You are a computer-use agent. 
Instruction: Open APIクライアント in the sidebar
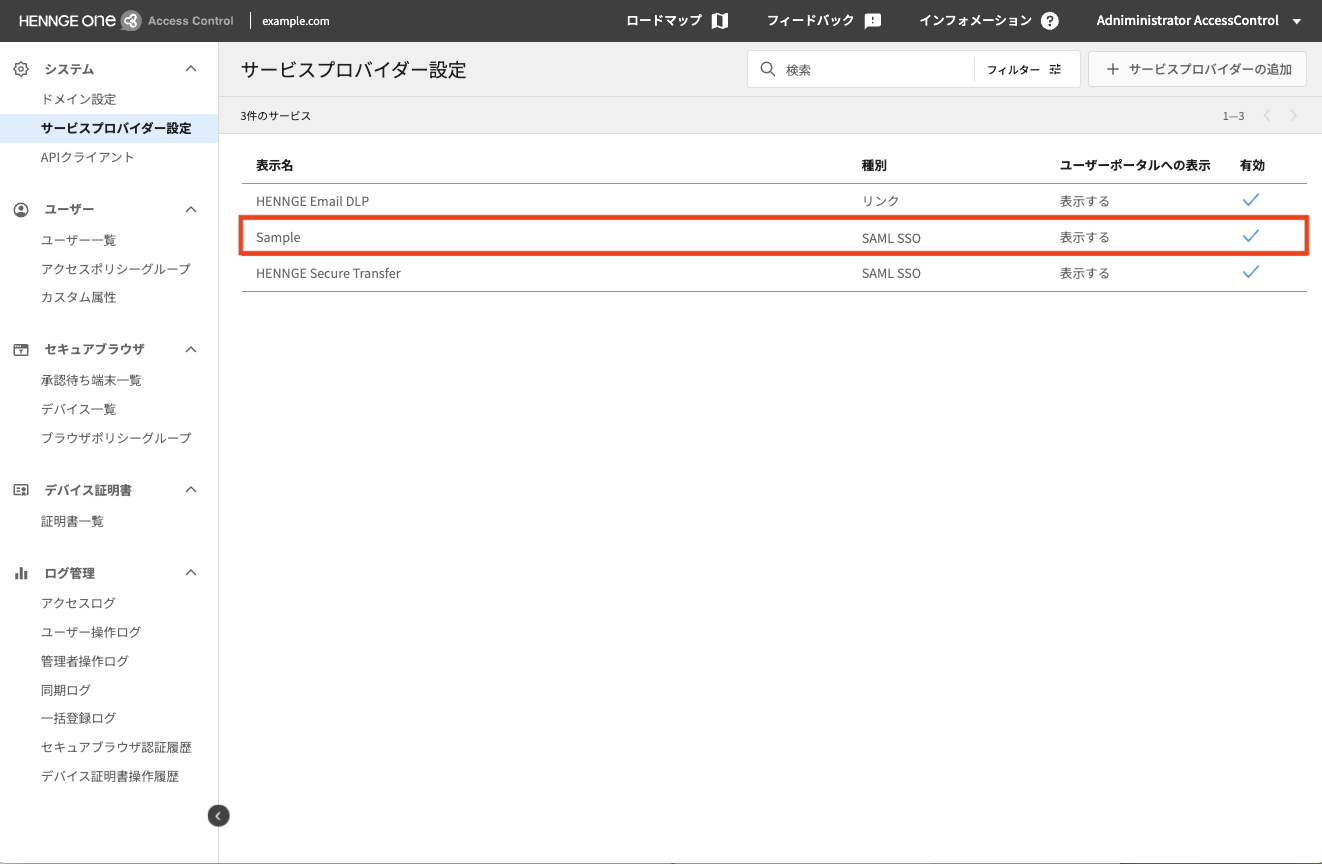point(88,157)
